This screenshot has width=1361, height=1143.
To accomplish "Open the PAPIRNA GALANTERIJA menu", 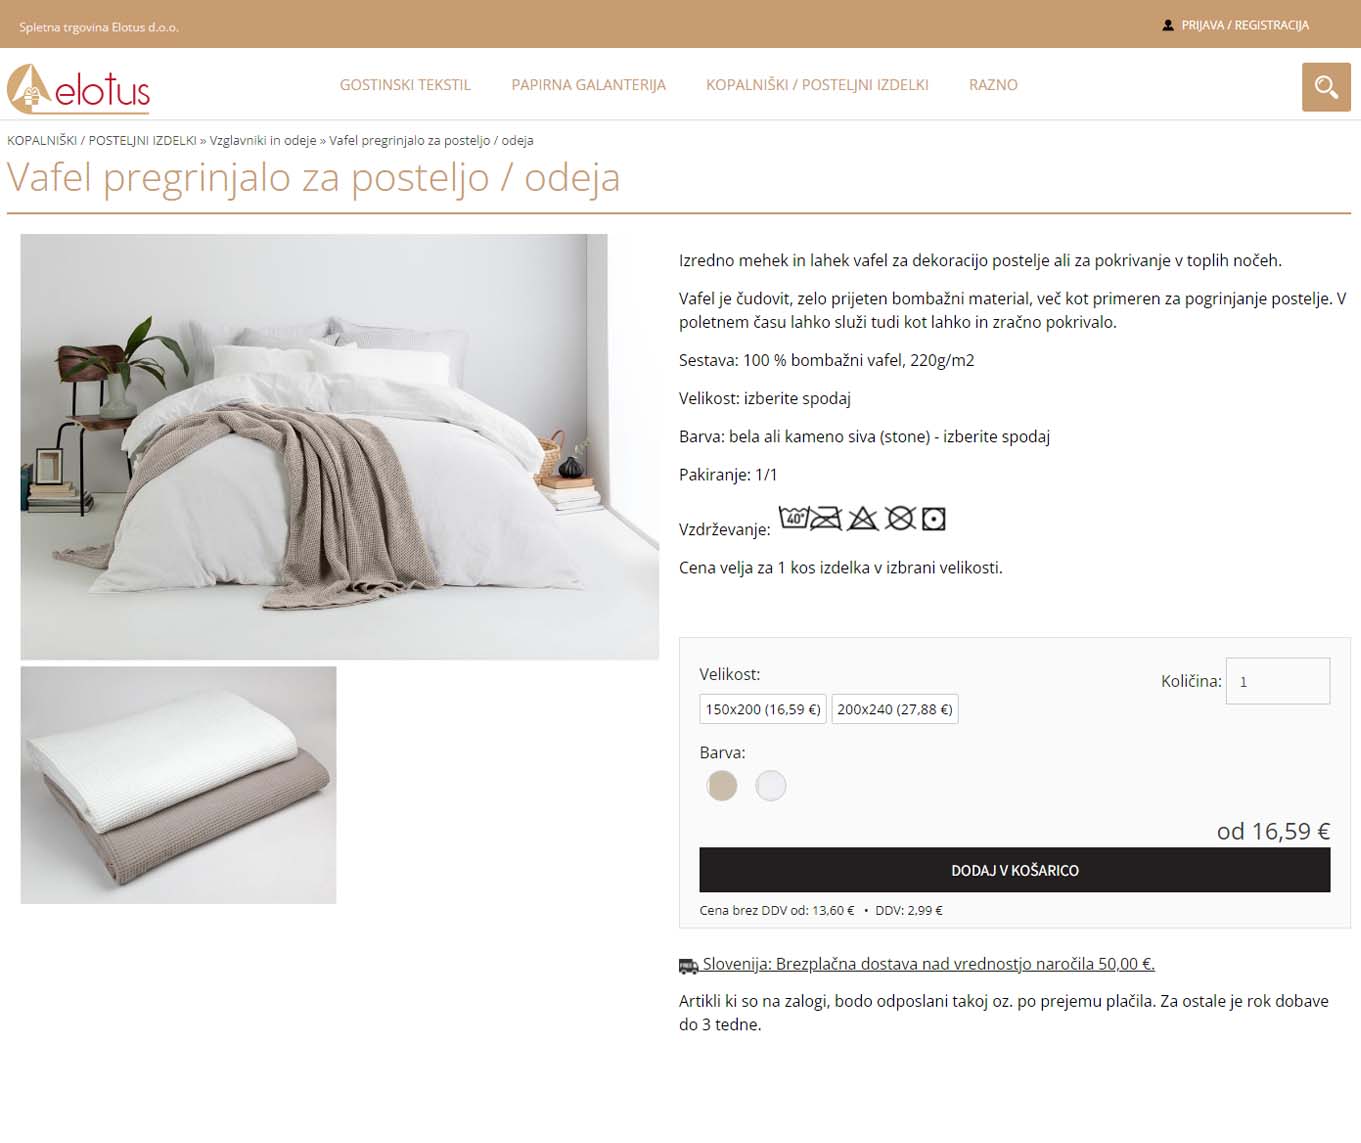I will coord(589,85).
